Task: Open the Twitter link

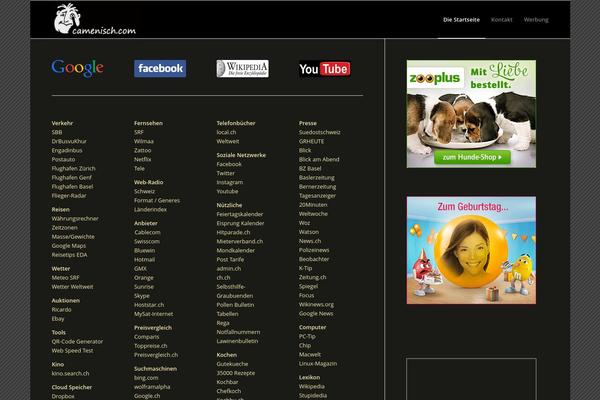Action: 225,173
